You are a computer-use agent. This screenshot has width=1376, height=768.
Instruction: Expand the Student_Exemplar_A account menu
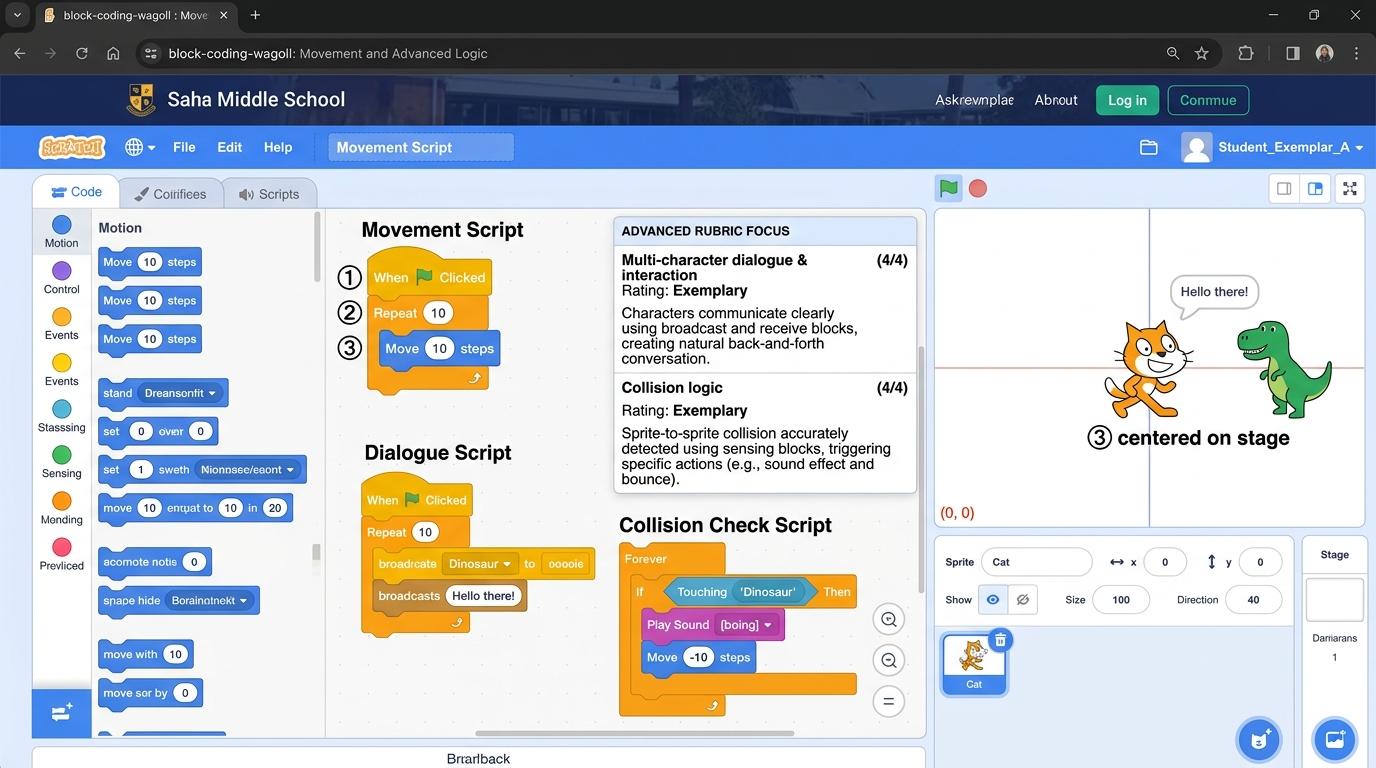pos(1272,147)
